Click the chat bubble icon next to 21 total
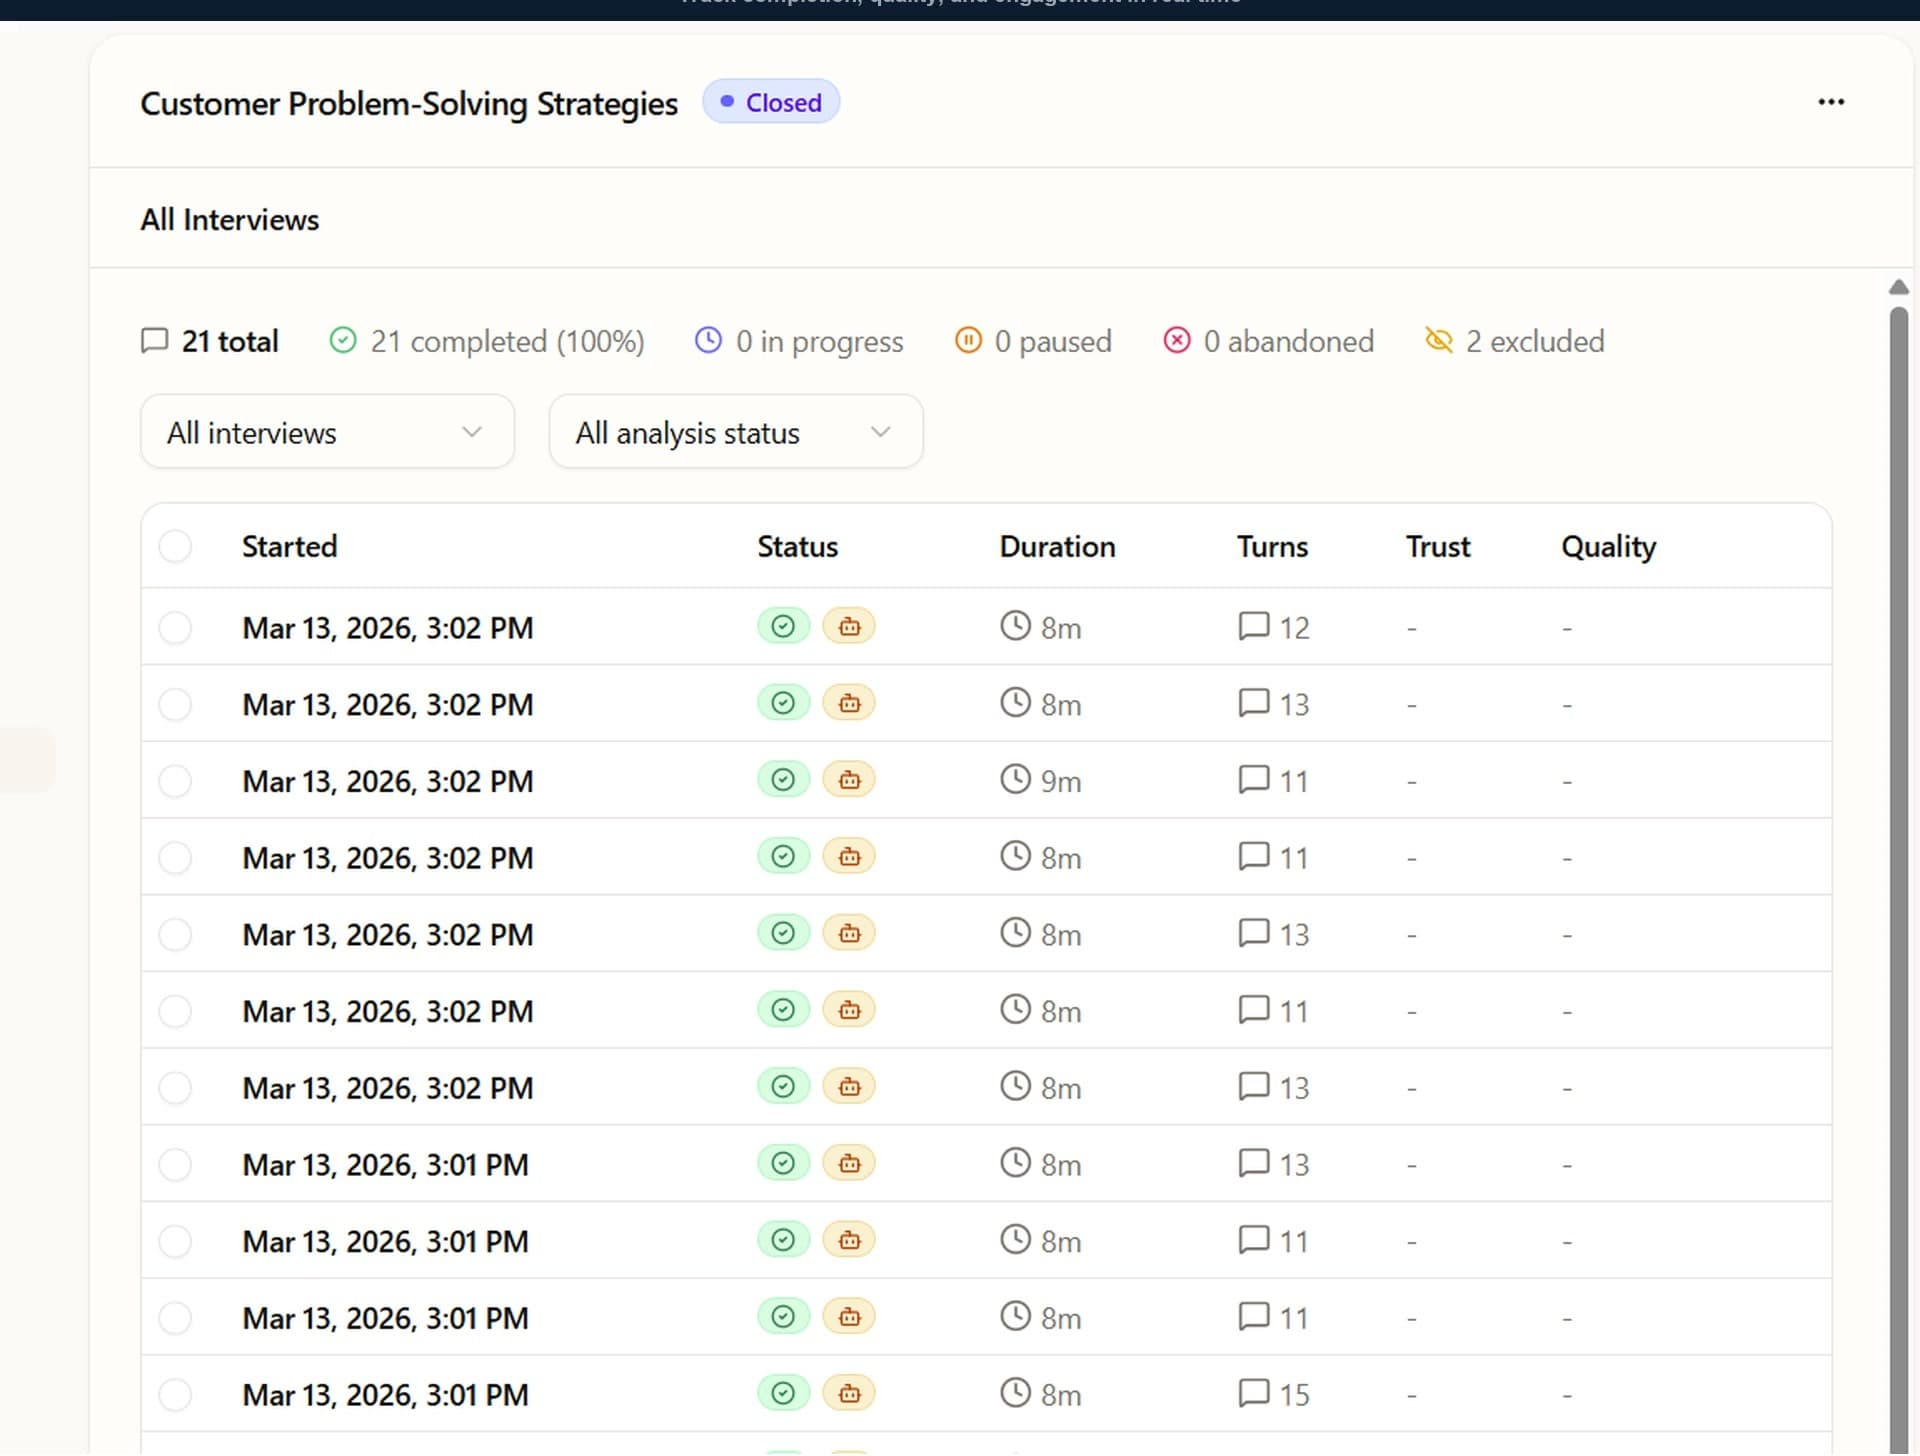 pos(154,341)
